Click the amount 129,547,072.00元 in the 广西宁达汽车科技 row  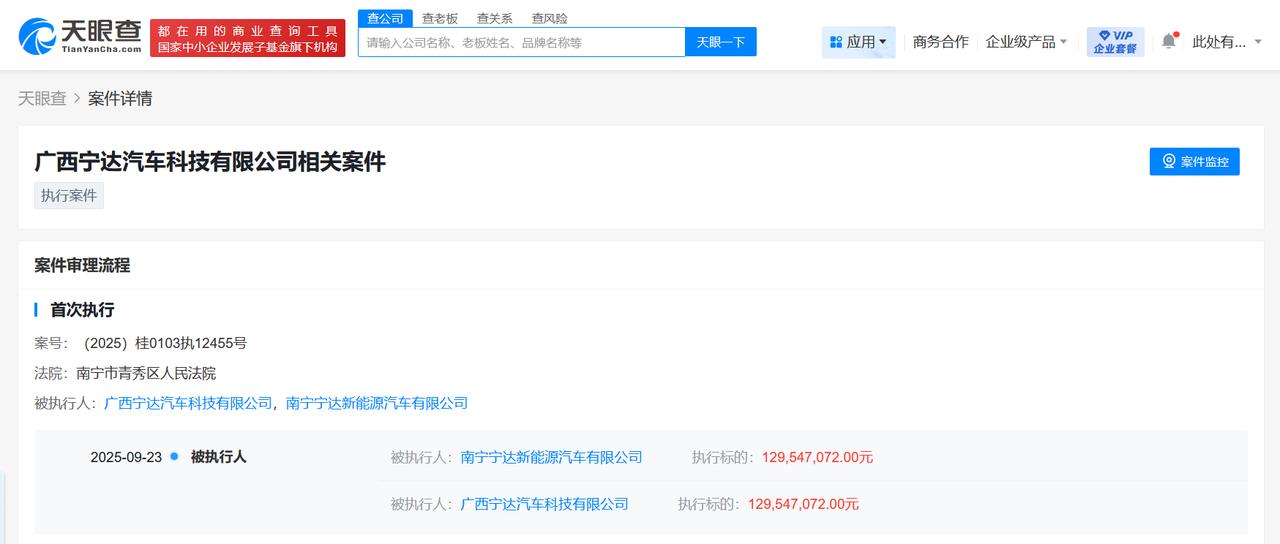coord(803,504)
